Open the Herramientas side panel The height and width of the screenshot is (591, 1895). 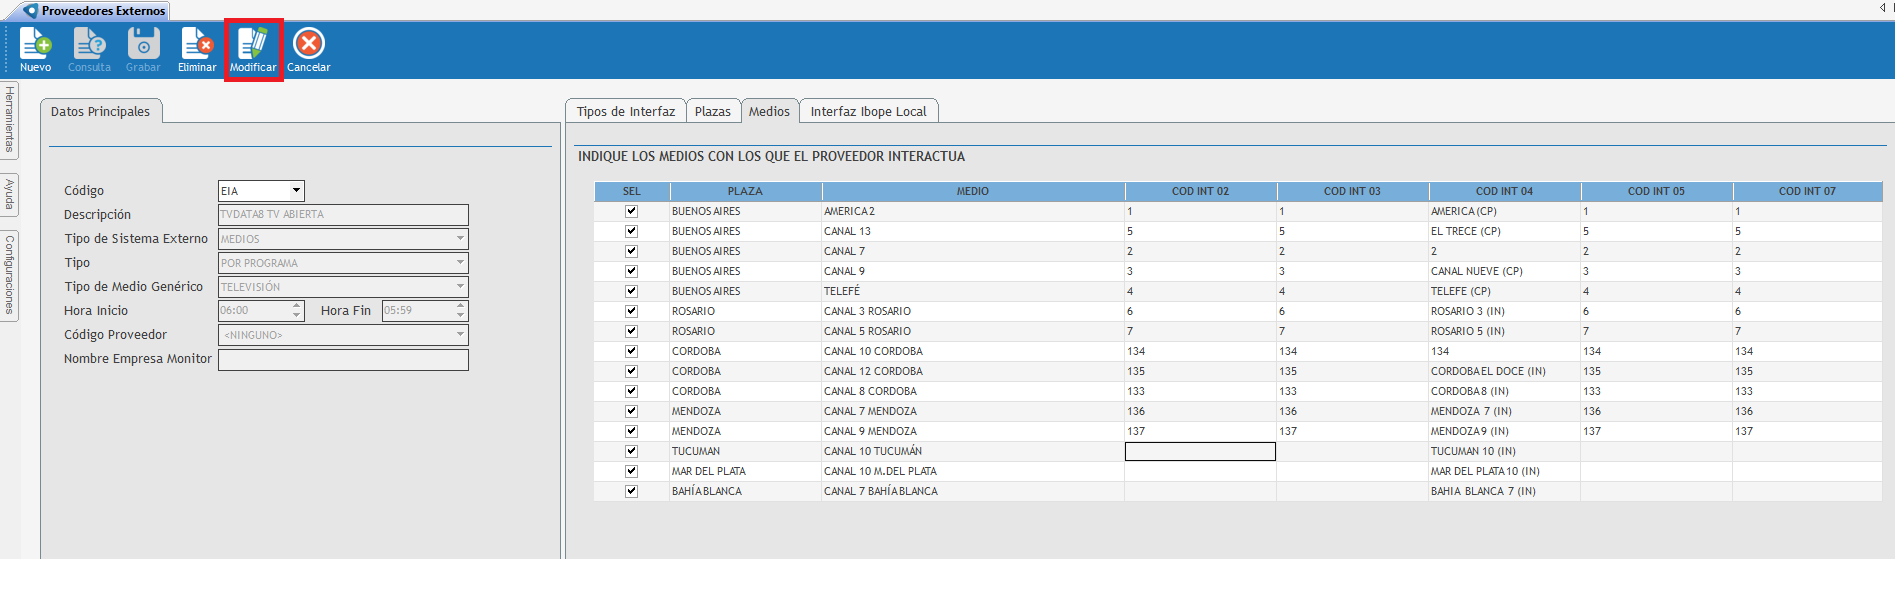tap(9, 120)
